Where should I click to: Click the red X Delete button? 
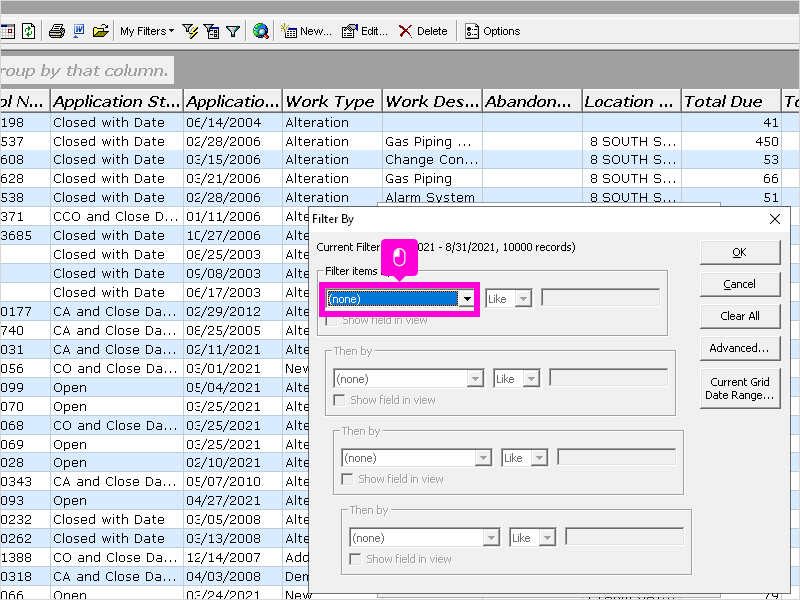pyautogui.click(x=423, y=31)
